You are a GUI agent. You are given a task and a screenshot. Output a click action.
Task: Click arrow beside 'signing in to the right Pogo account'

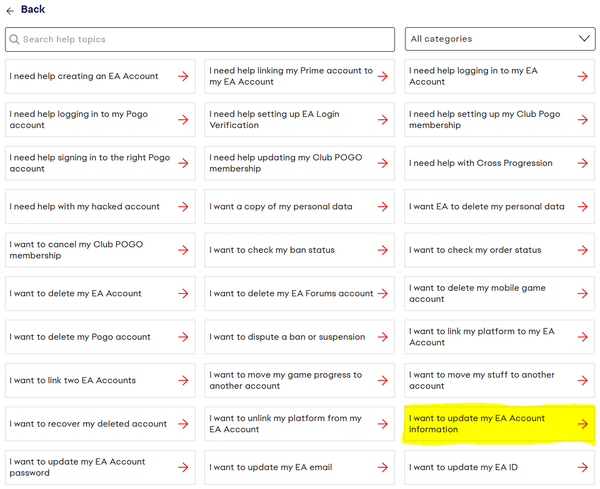[183, 163]
